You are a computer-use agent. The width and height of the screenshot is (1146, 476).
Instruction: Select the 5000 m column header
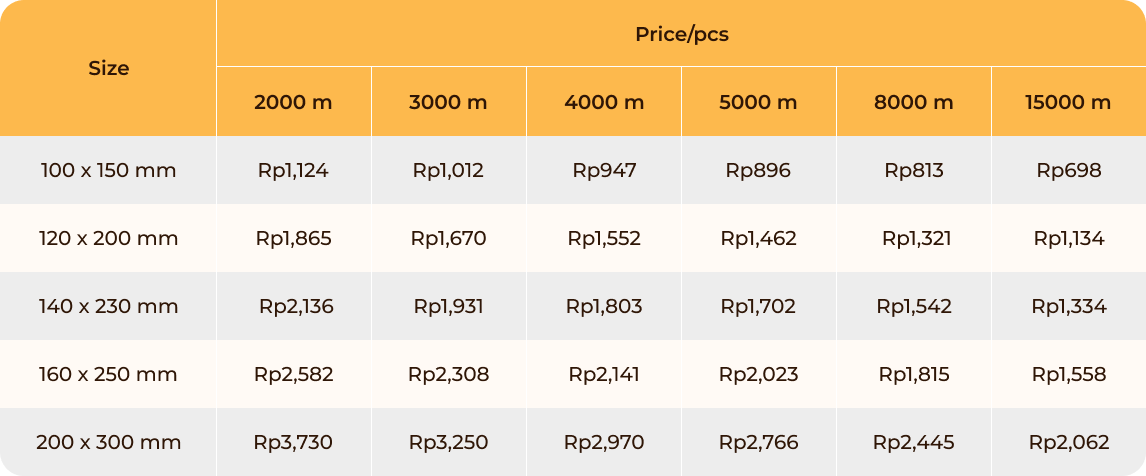pyautogui.click(x=759, y=102)
